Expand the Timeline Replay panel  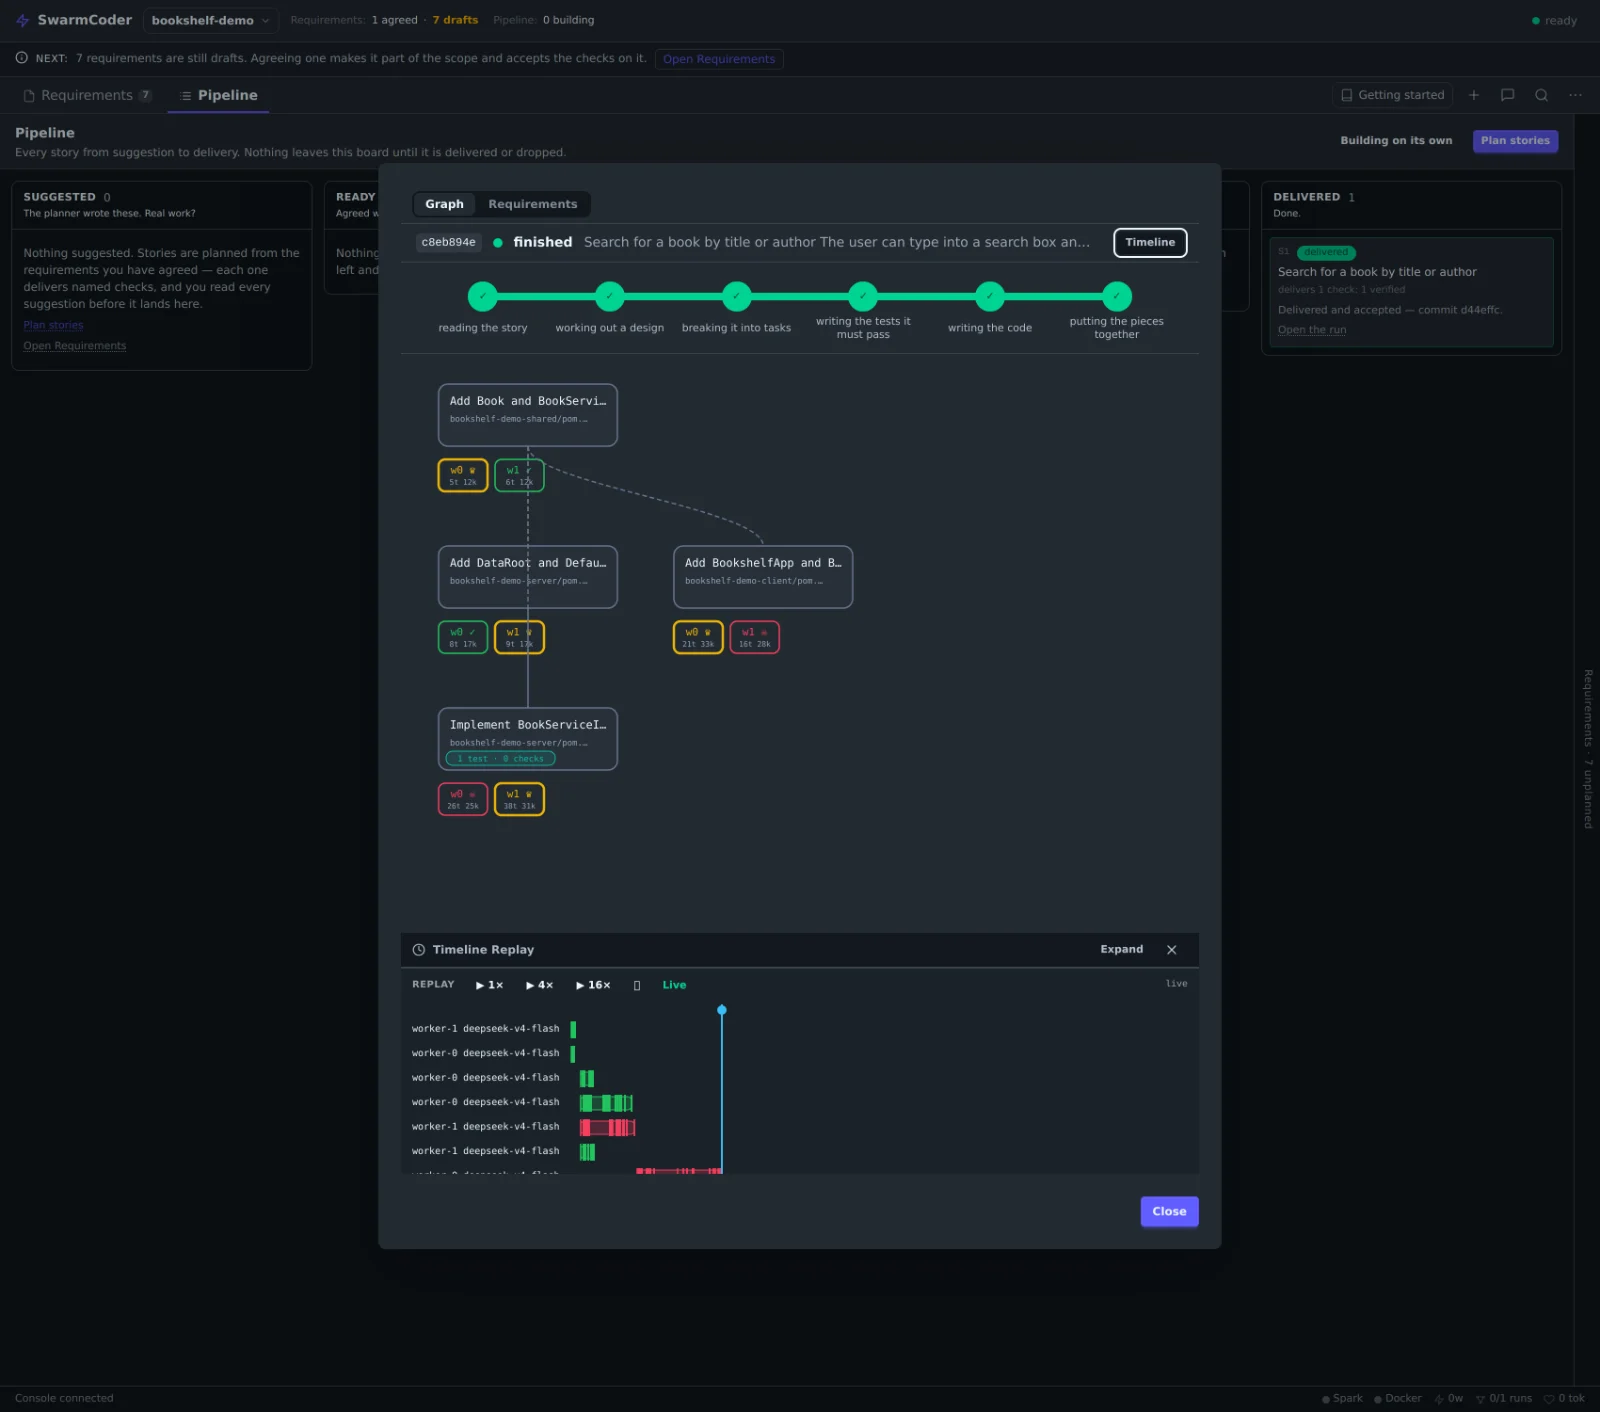point(1121,950)
